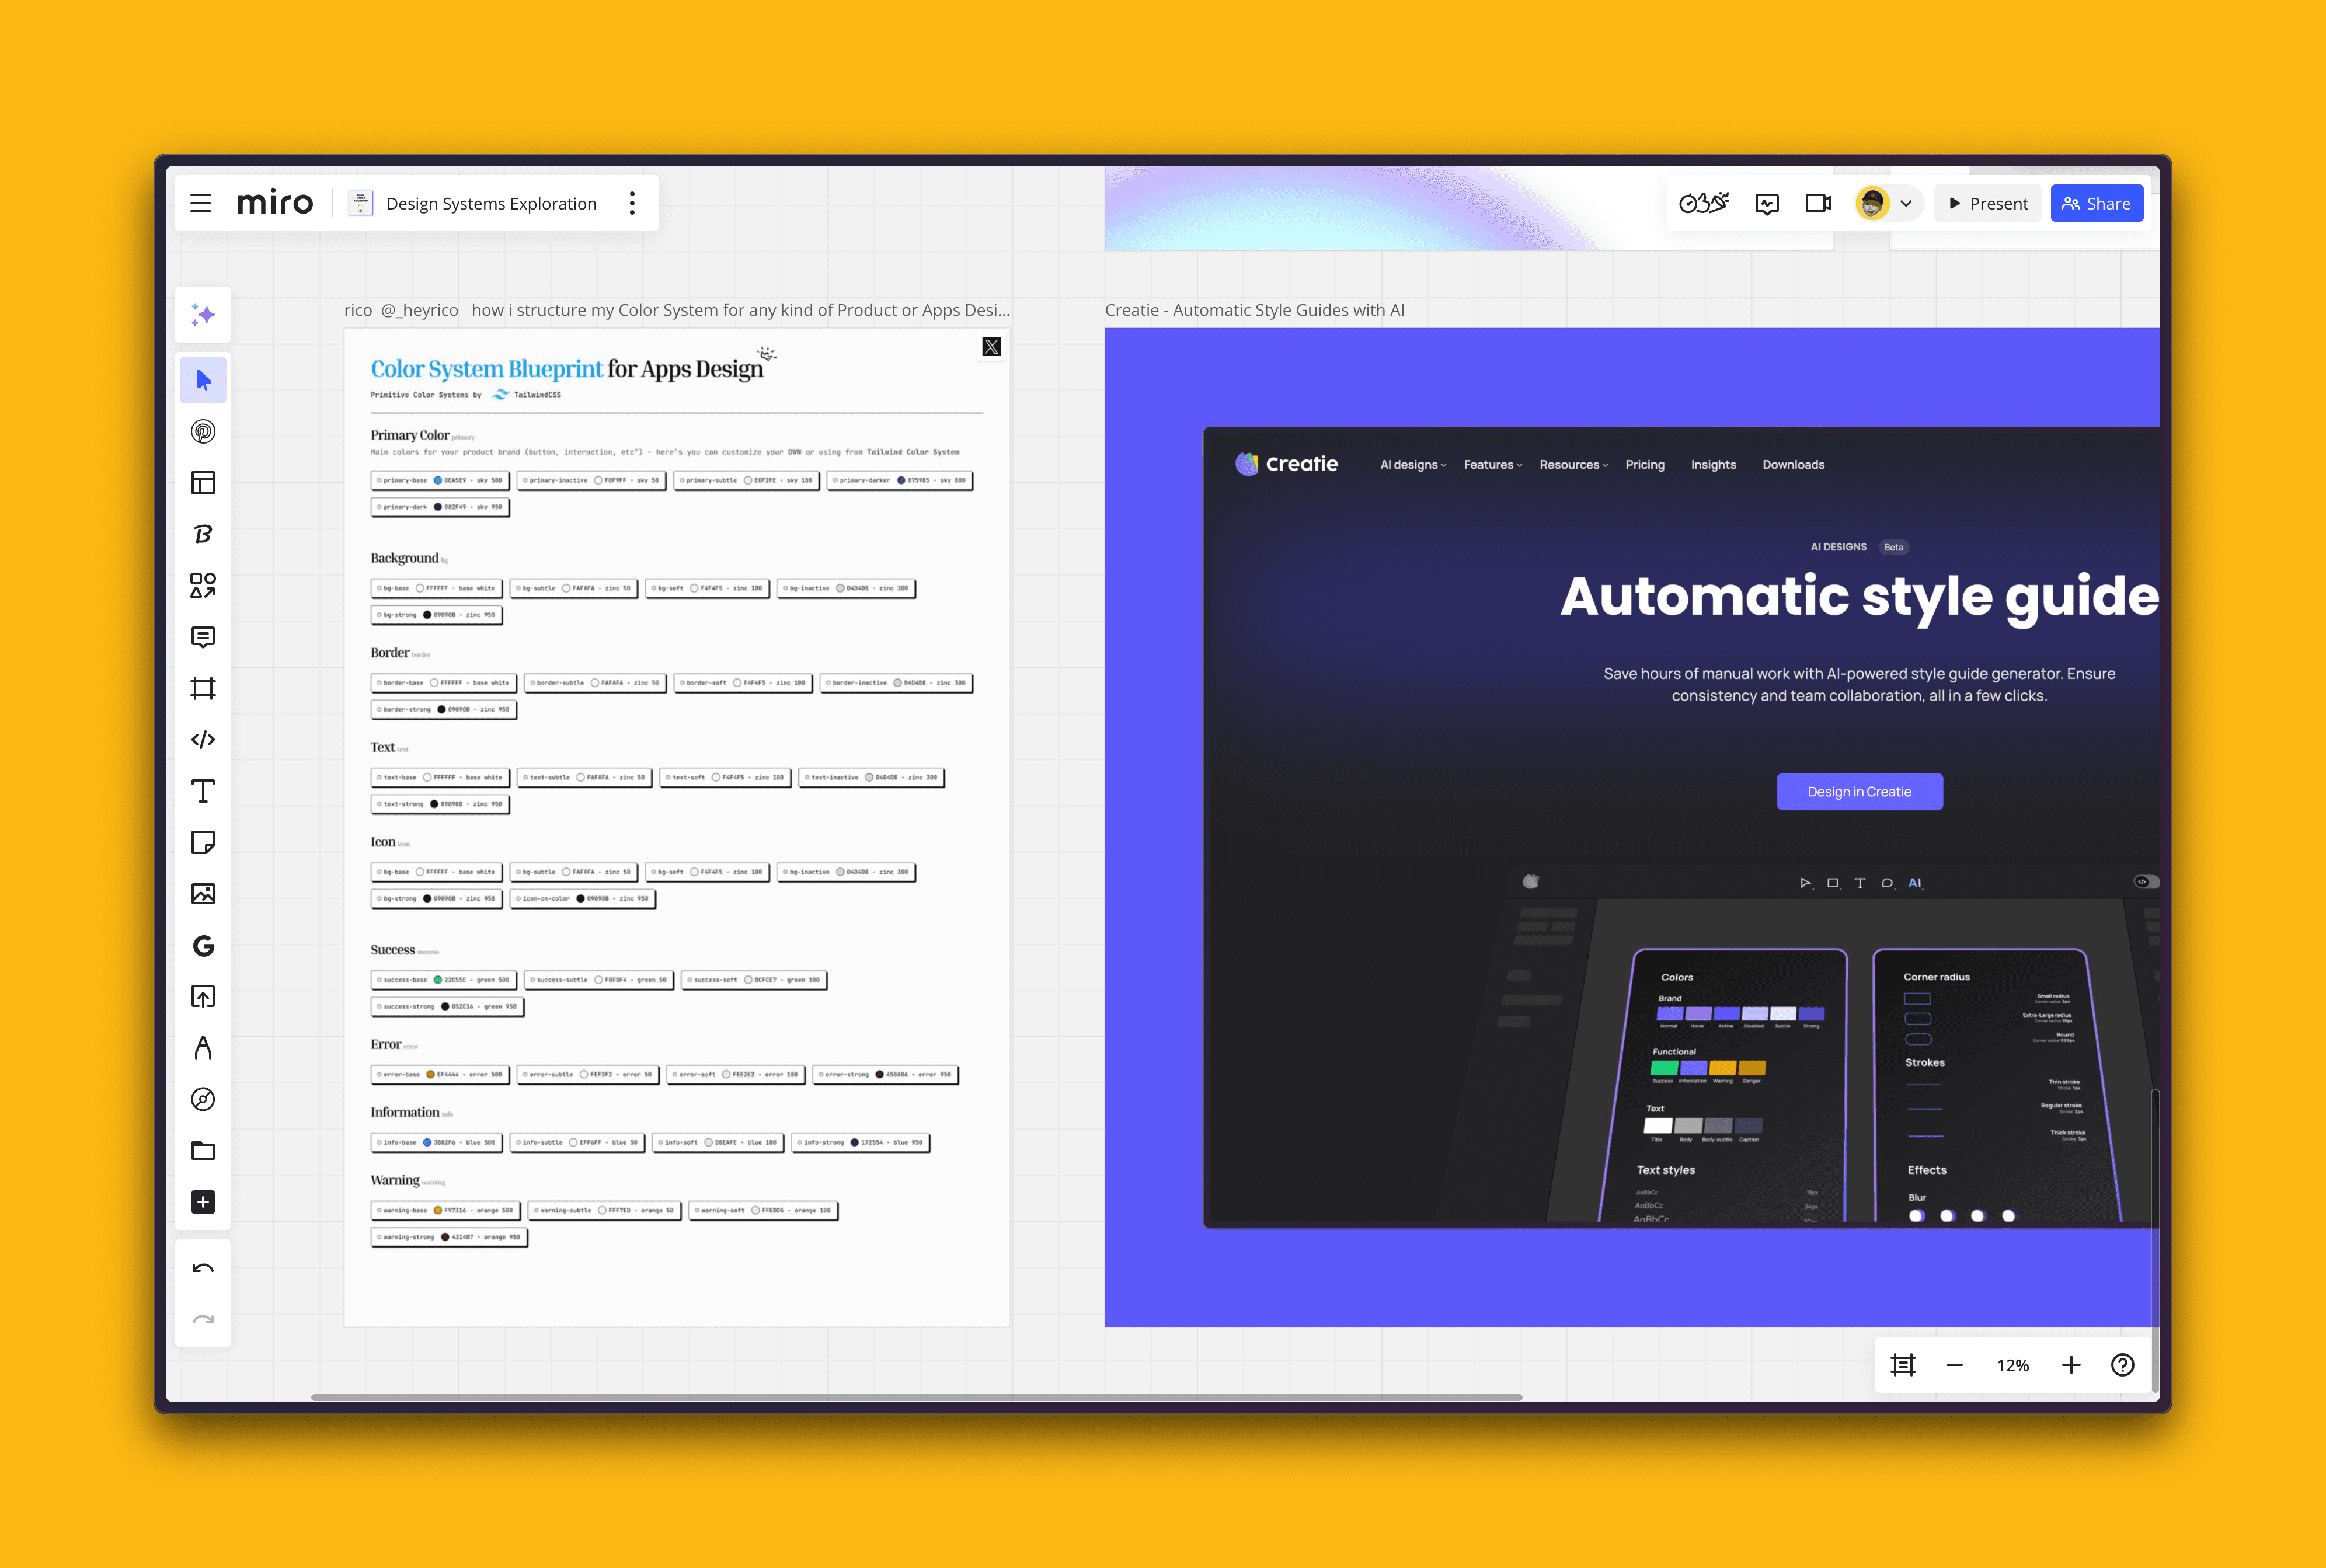Open Miro AI sparkle assistant
The width and height of the screenshot is (2326, 1568).
pyautogui.click(x=203, y=315)
